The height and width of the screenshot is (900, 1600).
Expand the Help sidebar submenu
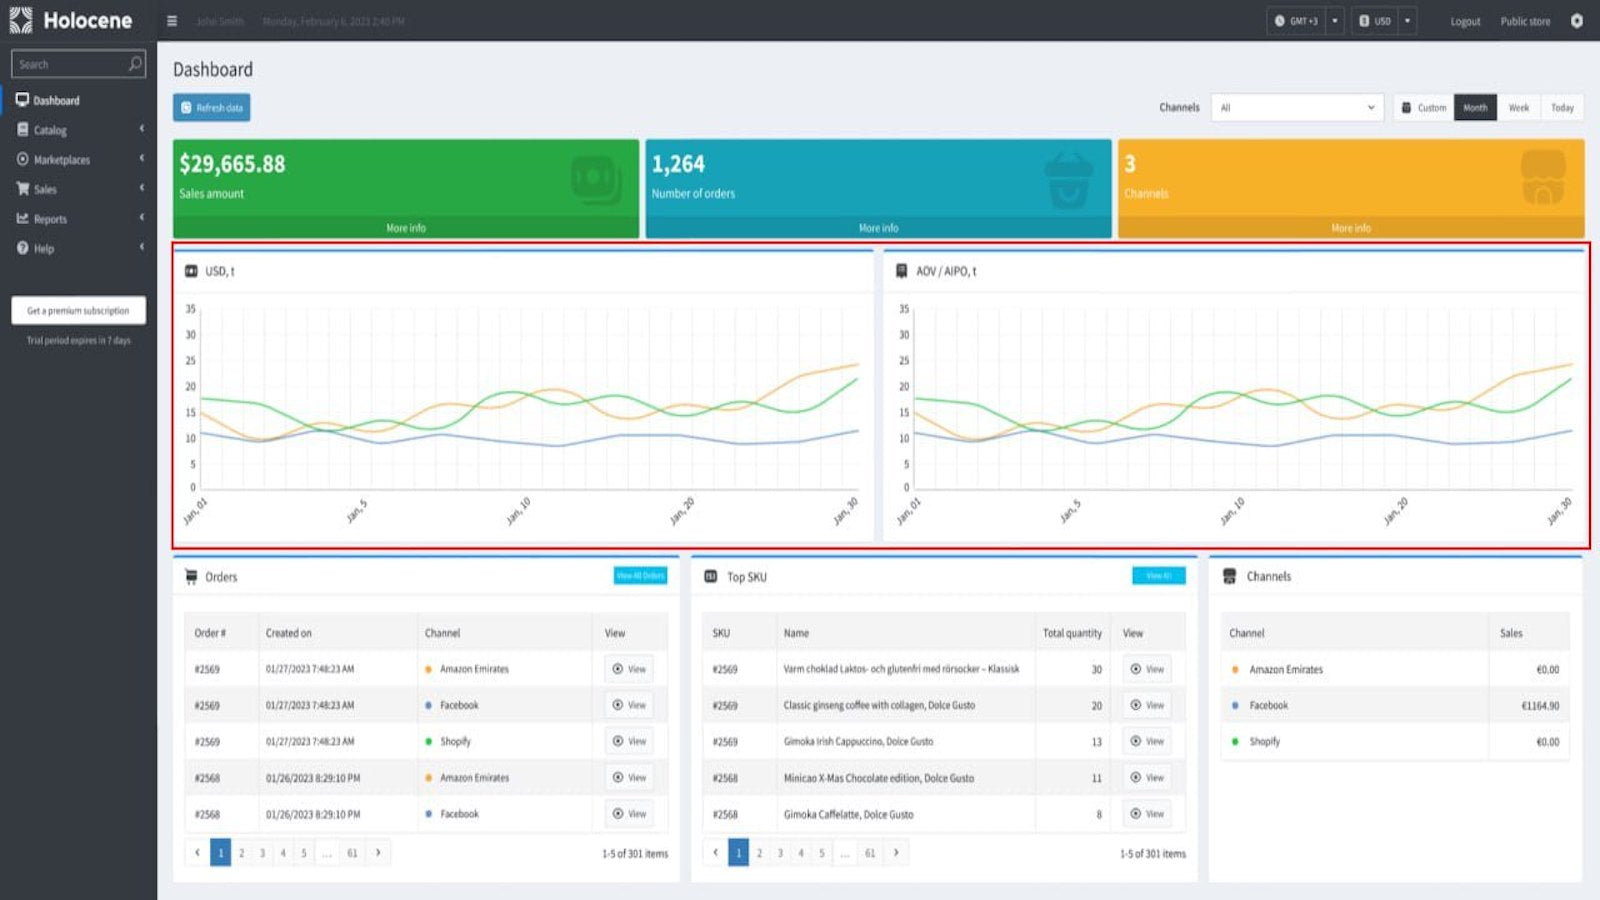click(142, 247)
